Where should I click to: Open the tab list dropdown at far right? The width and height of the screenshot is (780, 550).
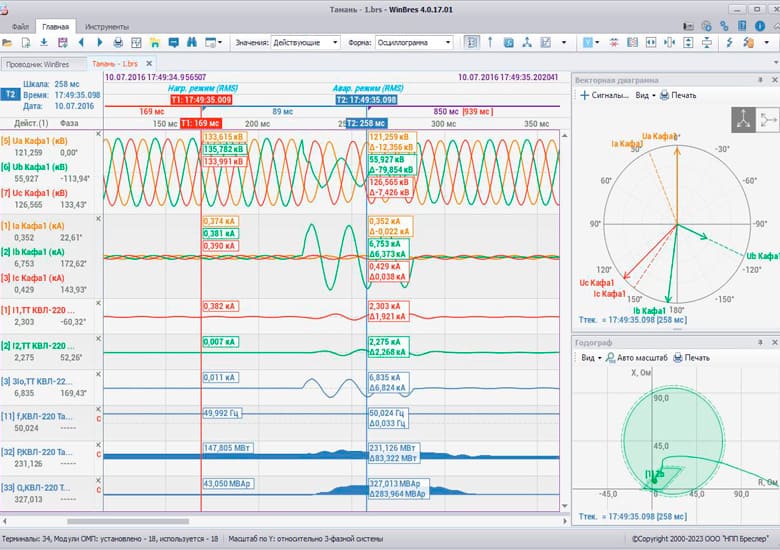click(776, 63)
